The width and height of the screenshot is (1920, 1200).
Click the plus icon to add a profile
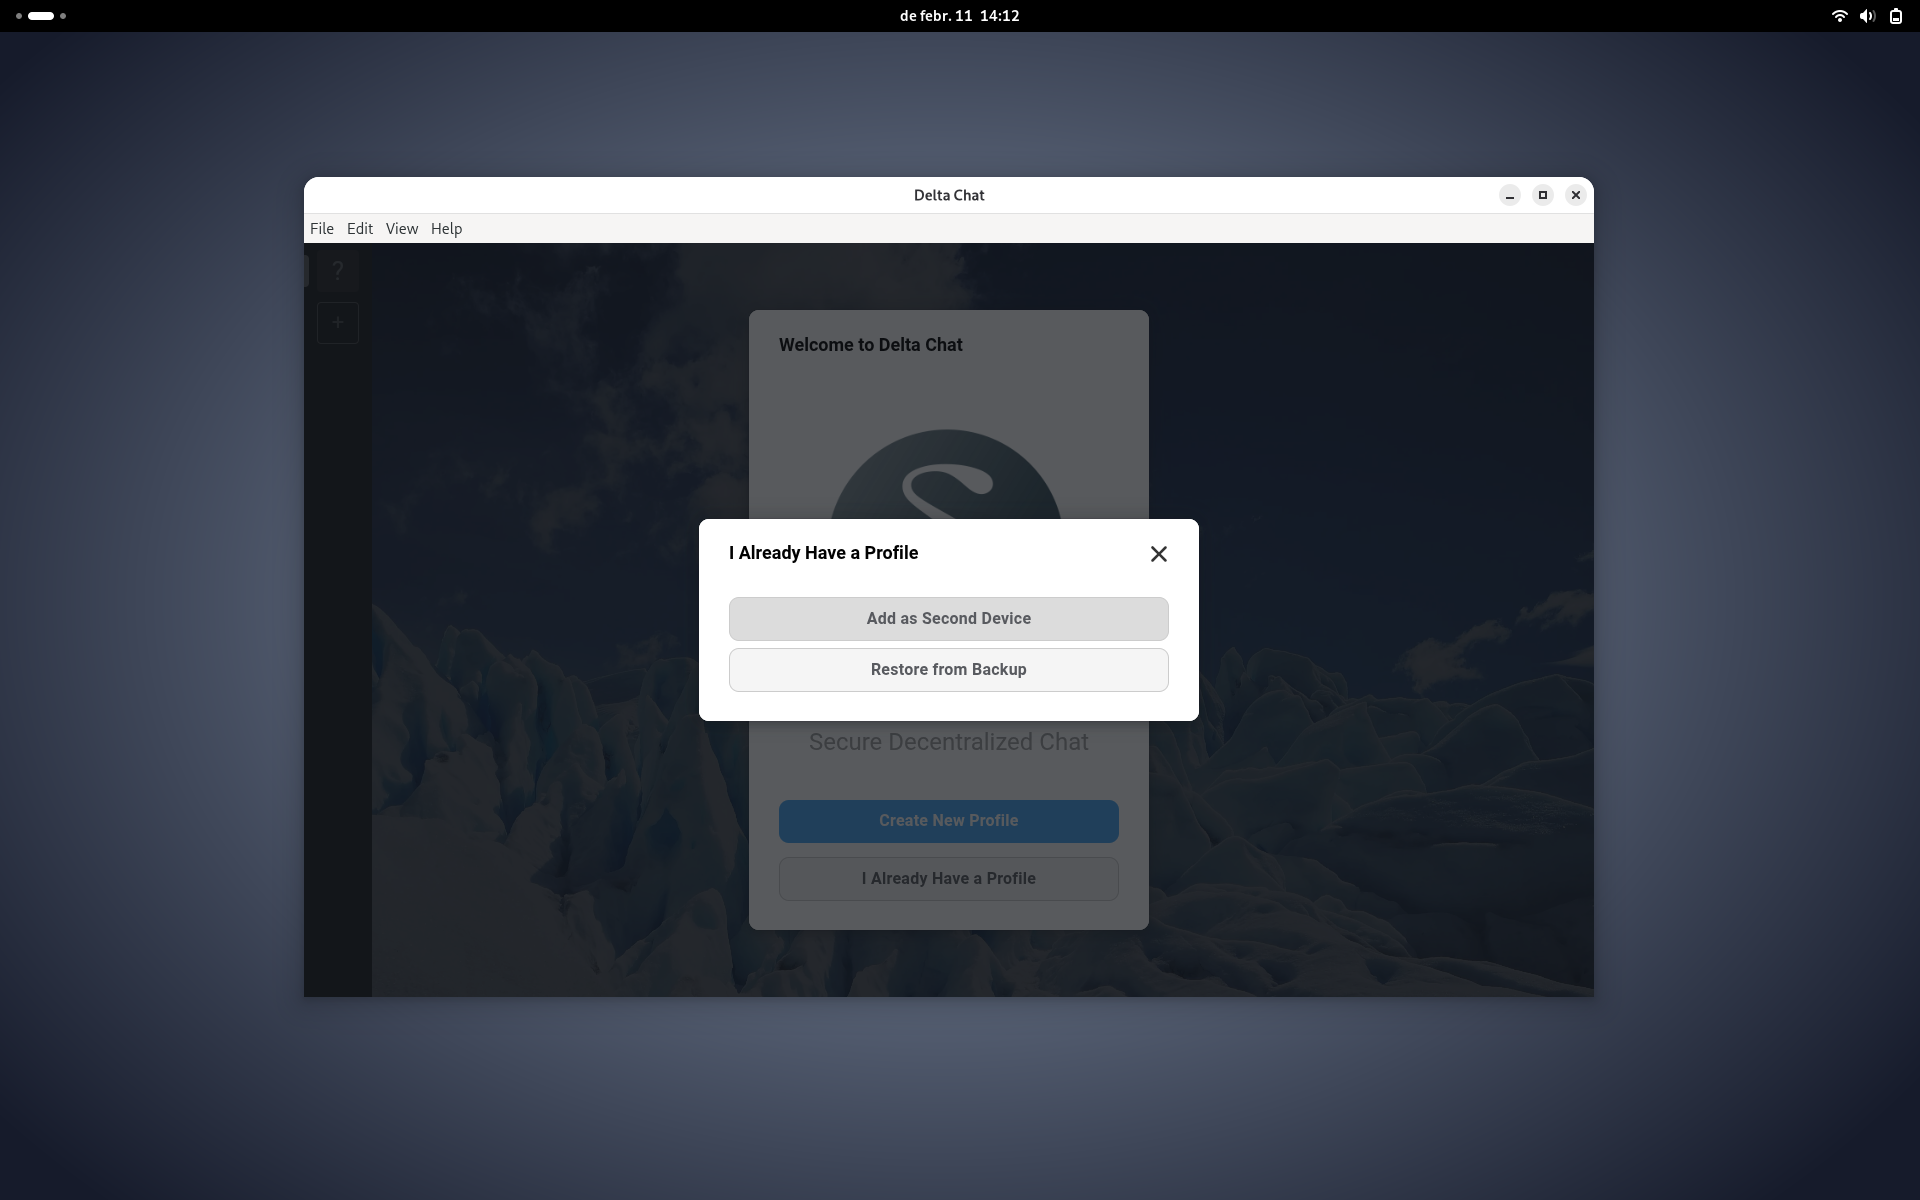pos(337,322)
